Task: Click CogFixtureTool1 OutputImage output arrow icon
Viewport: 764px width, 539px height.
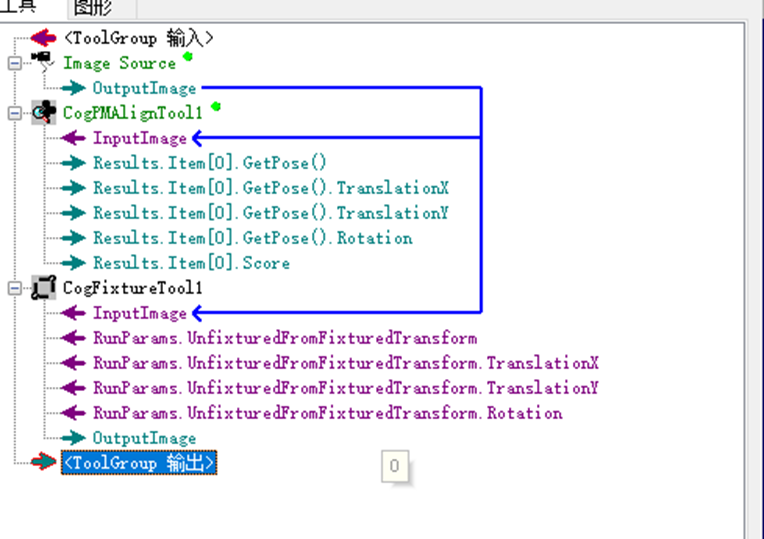Action: 74,438
